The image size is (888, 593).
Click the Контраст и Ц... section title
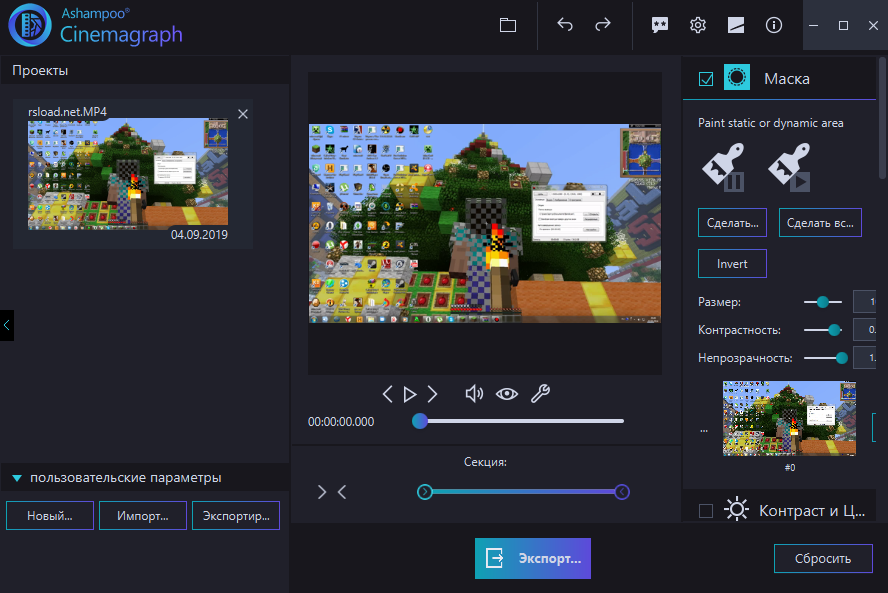click(x=812, y=510)
